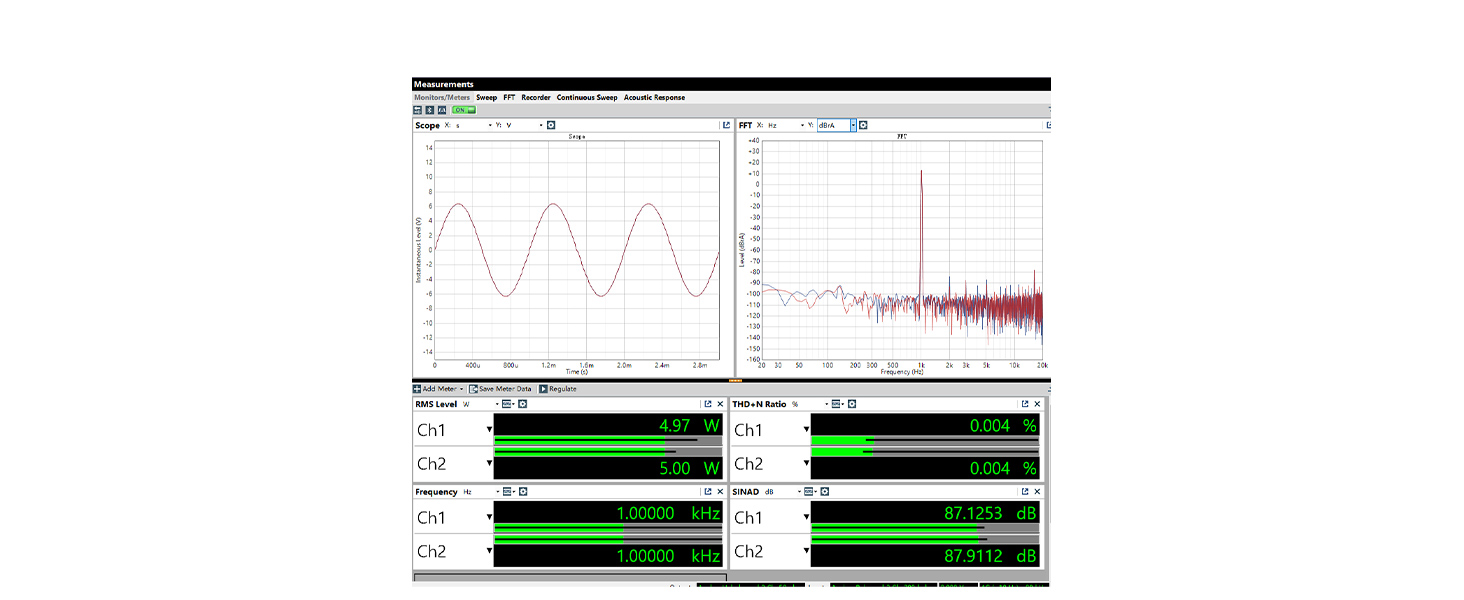Close the THD+N Ratio meter
This screenshot has height=600, width=1464.
[1037, 404]
